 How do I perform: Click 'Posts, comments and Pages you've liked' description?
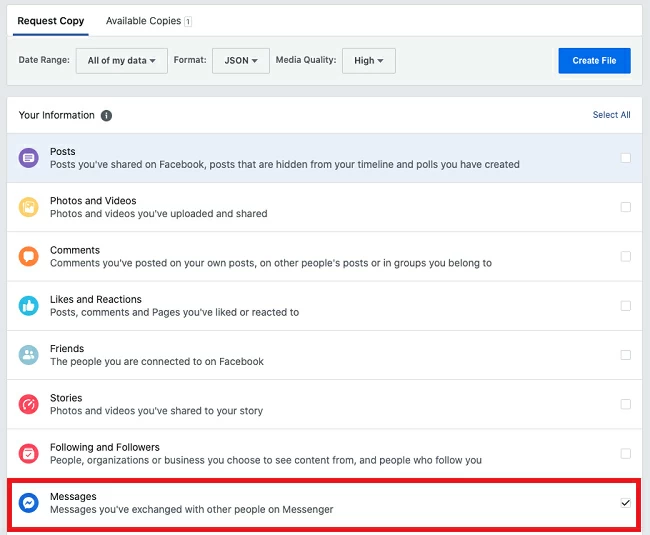point(175,312)
